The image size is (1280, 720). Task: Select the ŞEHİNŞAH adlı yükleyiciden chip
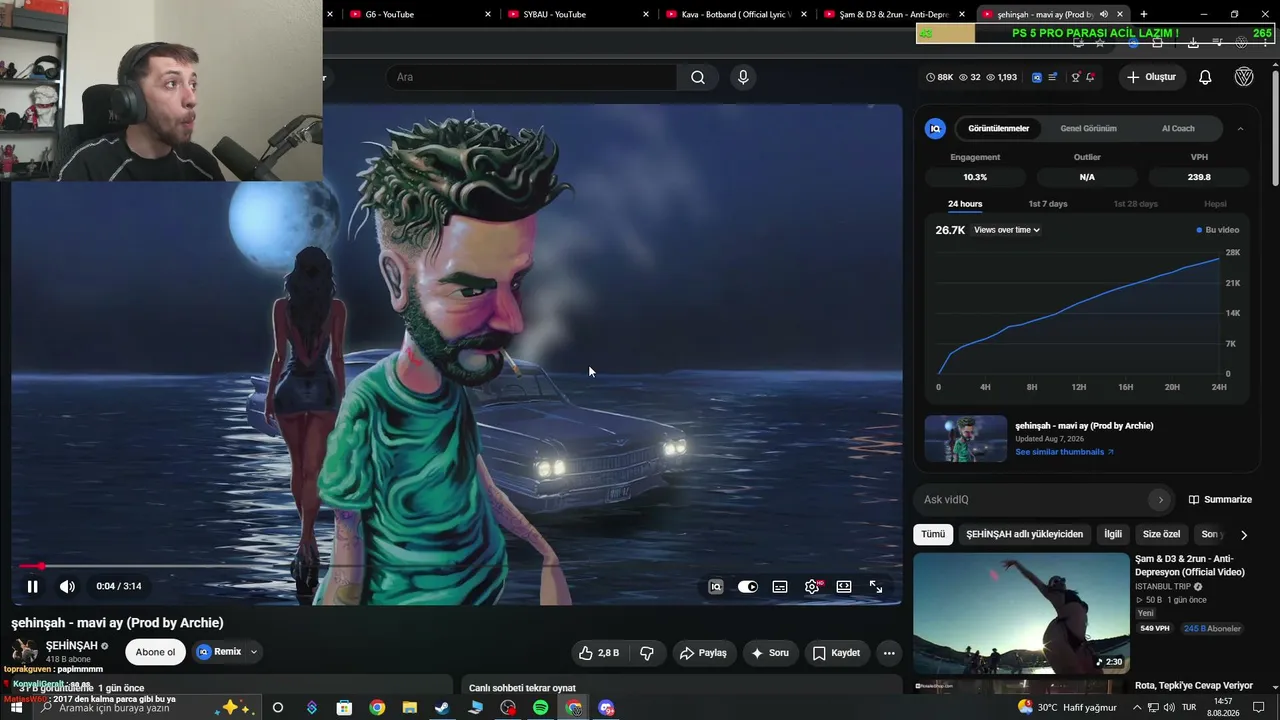pos(1024,534)
